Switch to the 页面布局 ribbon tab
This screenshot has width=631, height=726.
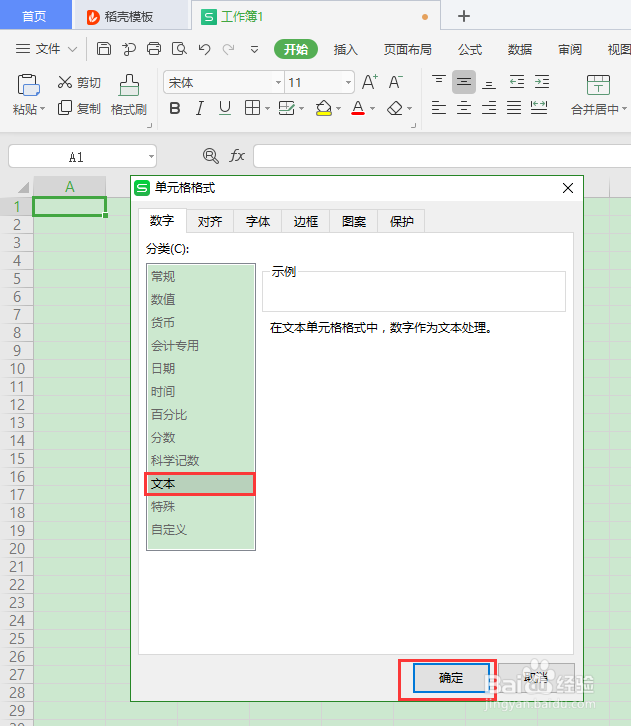pos(407,49)
